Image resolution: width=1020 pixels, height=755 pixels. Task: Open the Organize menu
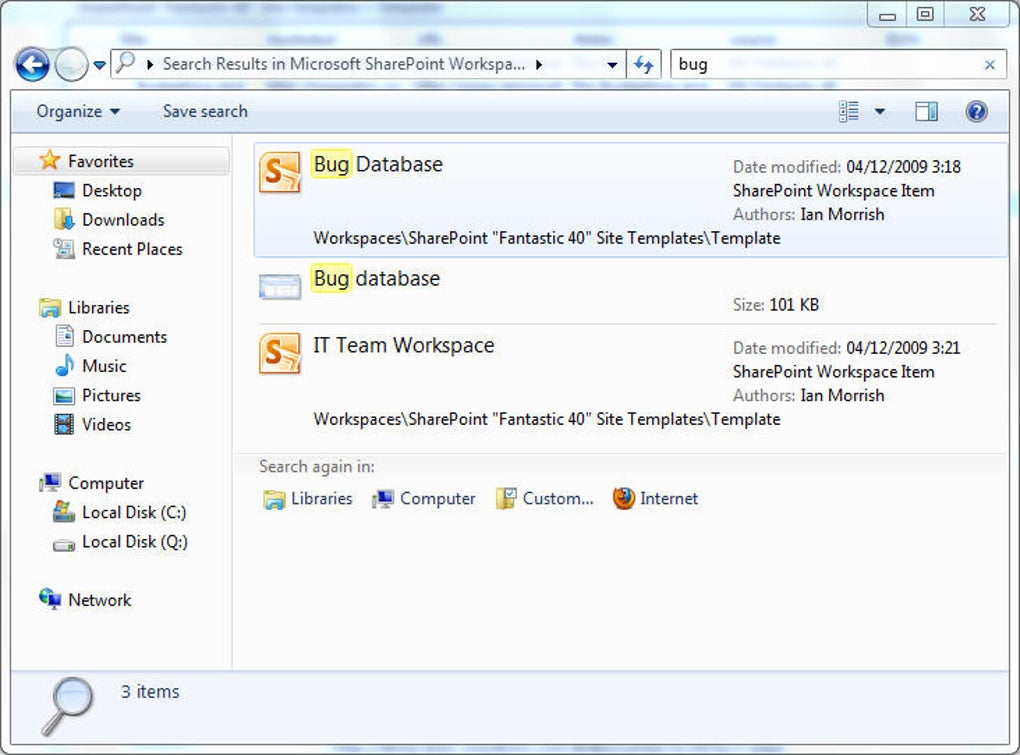[x=77, y=111]
